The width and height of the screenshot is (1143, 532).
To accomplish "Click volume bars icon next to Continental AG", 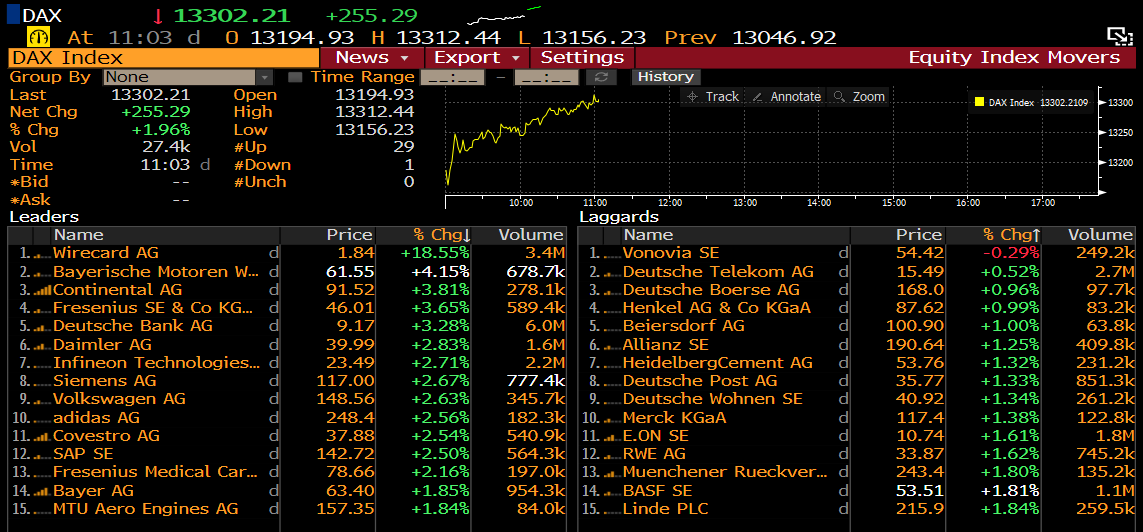I will coord(44,289).
